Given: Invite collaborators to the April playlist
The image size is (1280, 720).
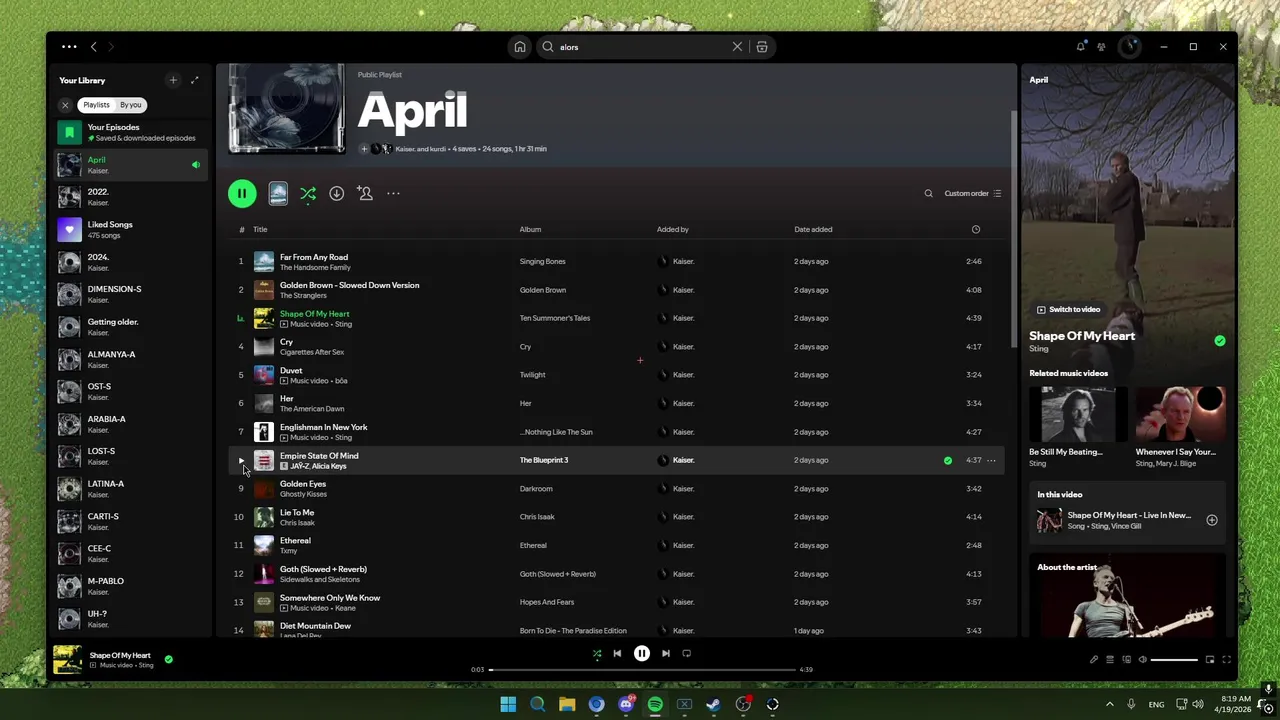Looking at the screenshot, I should click(x=365, y=194).
